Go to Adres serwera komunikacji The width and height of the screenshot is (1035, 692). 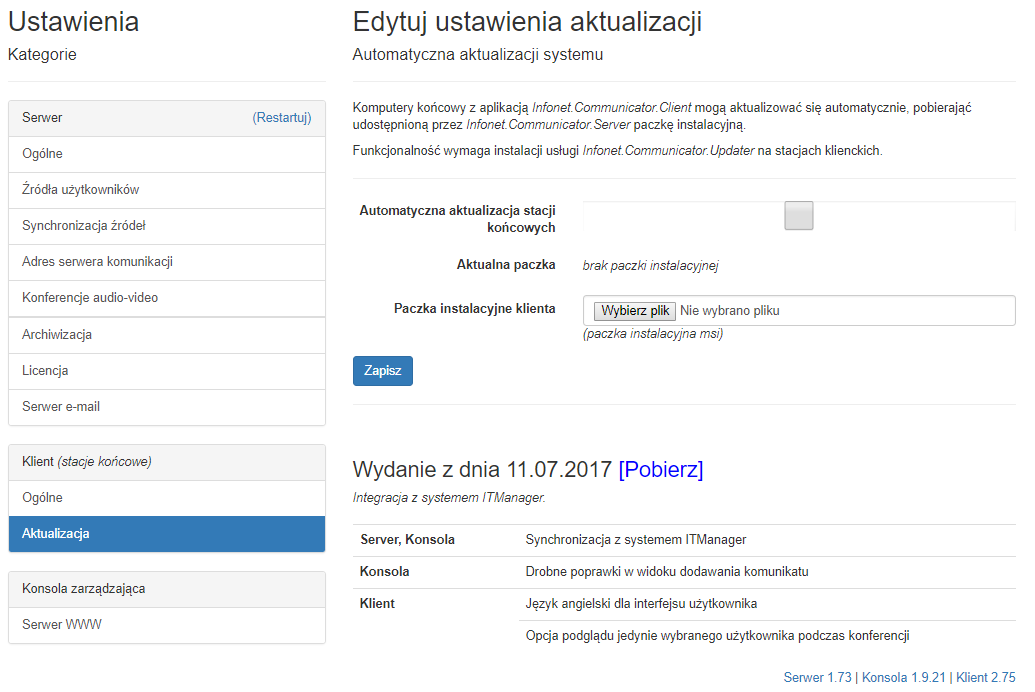[x=97, y=262]
